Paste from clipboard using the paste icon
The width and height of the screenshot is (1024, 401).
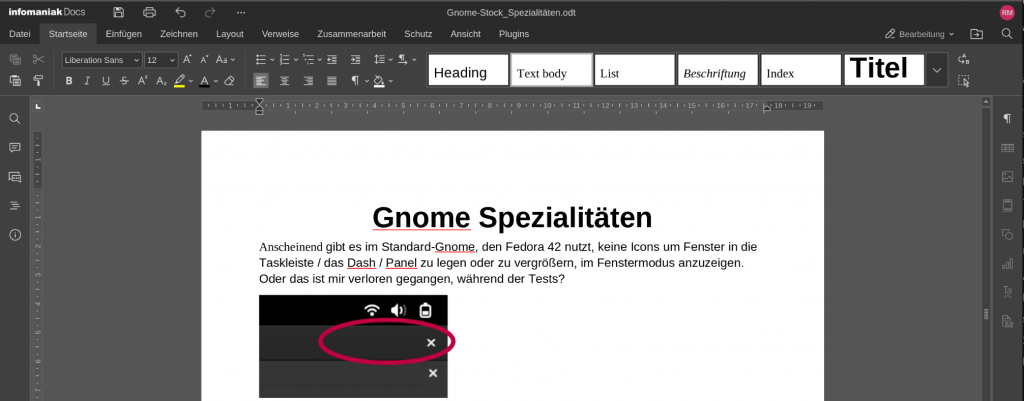point(15,81)
